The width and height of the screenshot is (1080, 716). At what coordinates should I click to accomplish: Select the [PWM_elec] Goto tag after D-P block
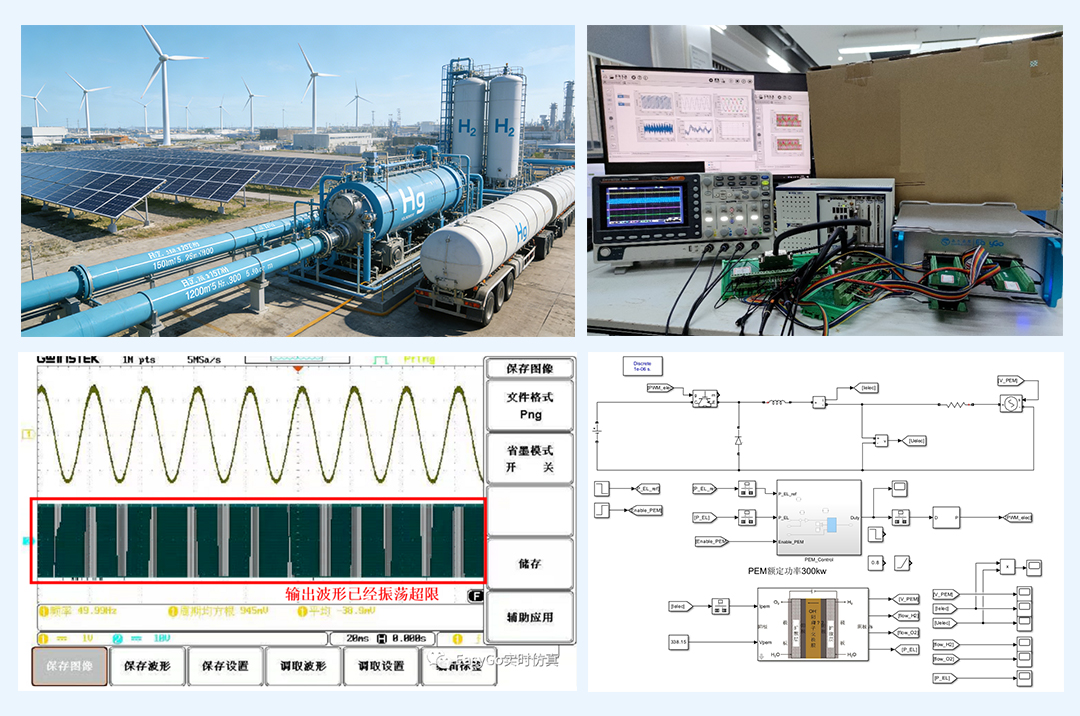pos(1019,517)
